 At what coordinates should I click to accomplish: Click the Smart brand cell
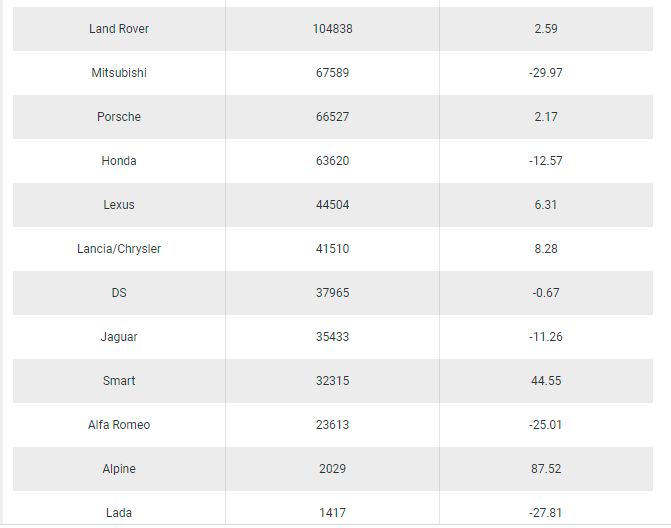coord(119,381)
